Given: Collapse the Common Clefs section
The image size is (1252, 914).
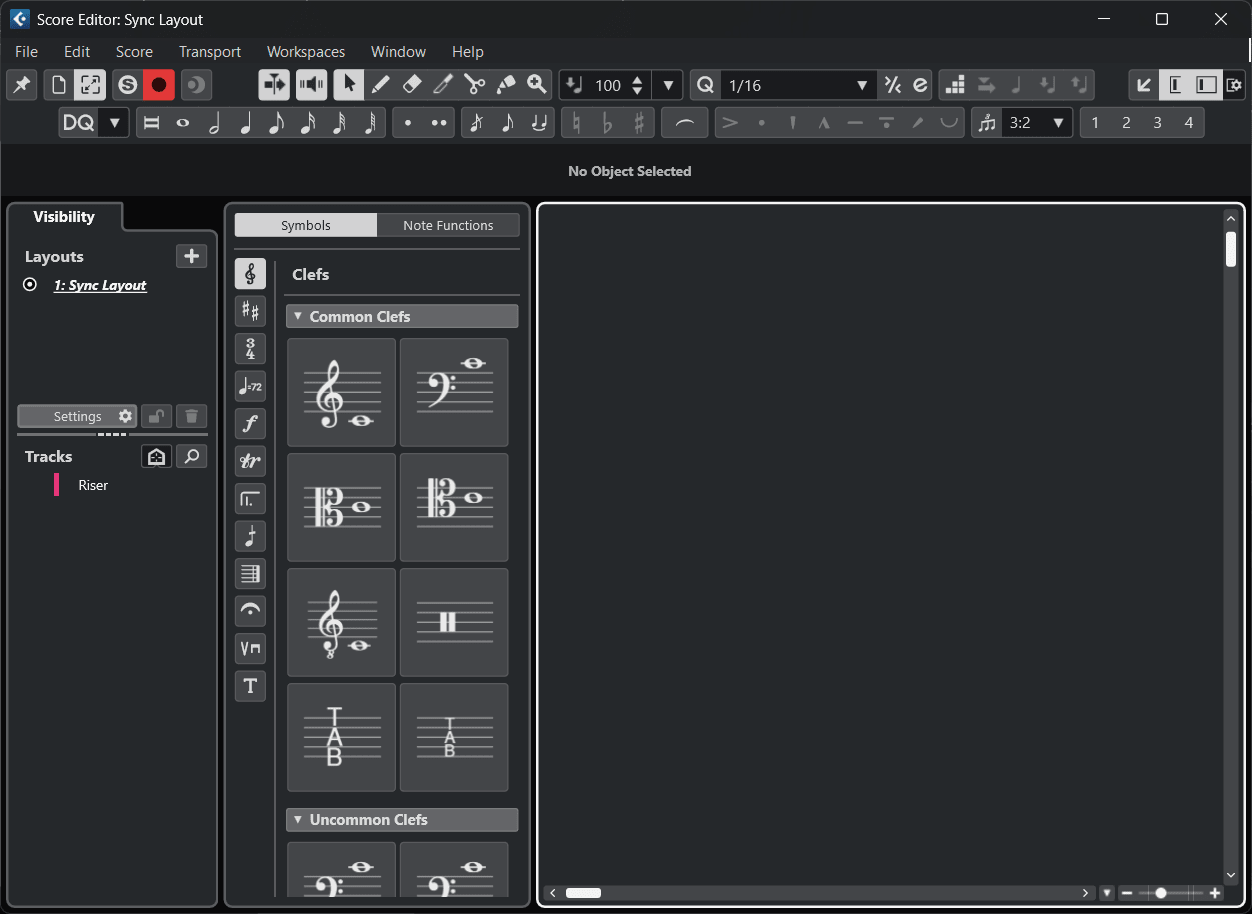Looking at the screenshot, I should pyautogui.click(x=297, y=316).
